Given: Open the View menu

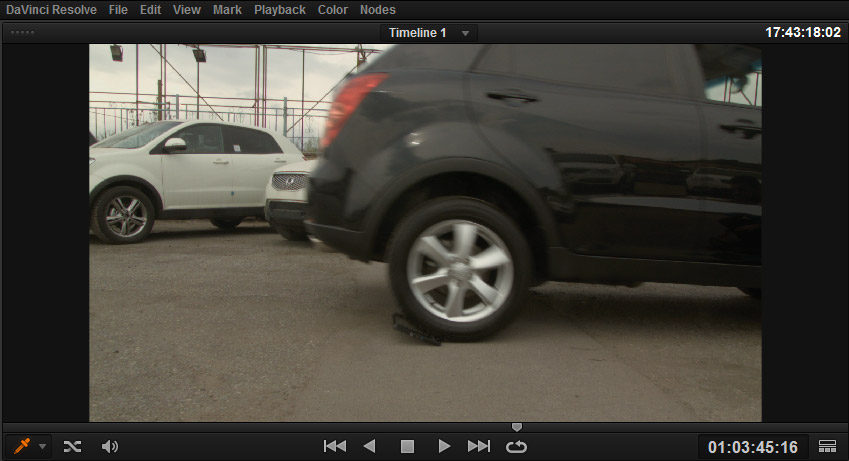Looking at the screenshot, I should [x=187, y=10].
